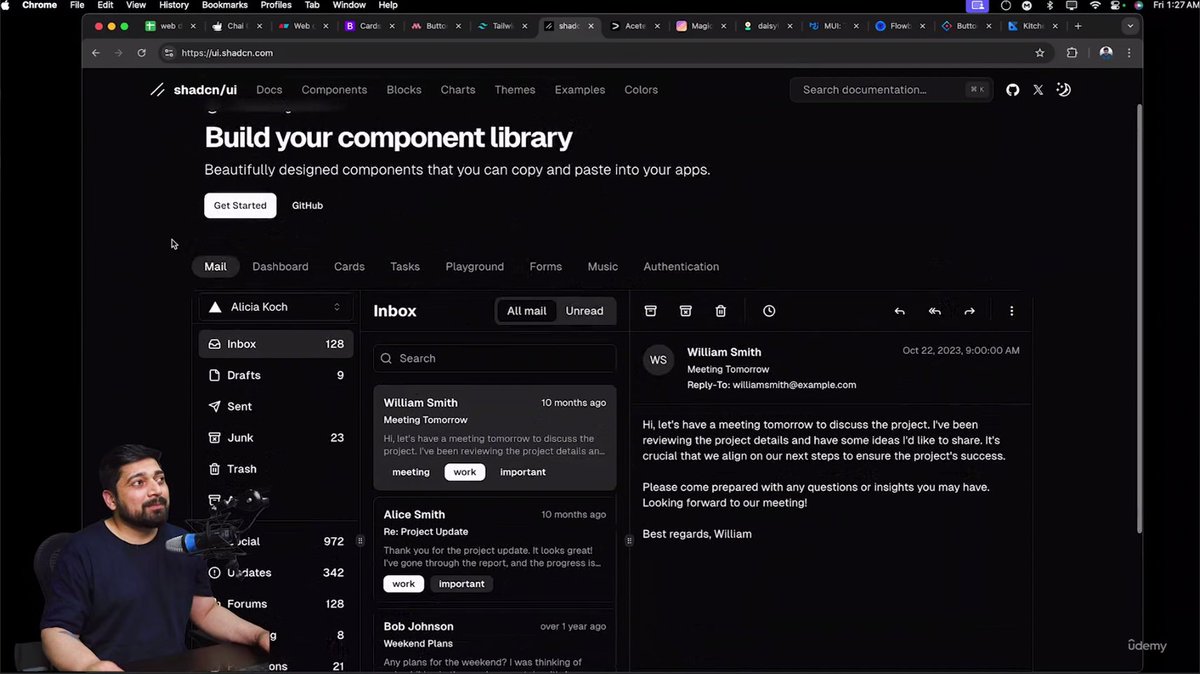Archive the open email
This screenshot has height=674, width=1200.
pyautogui.click(x=650, y=311)
